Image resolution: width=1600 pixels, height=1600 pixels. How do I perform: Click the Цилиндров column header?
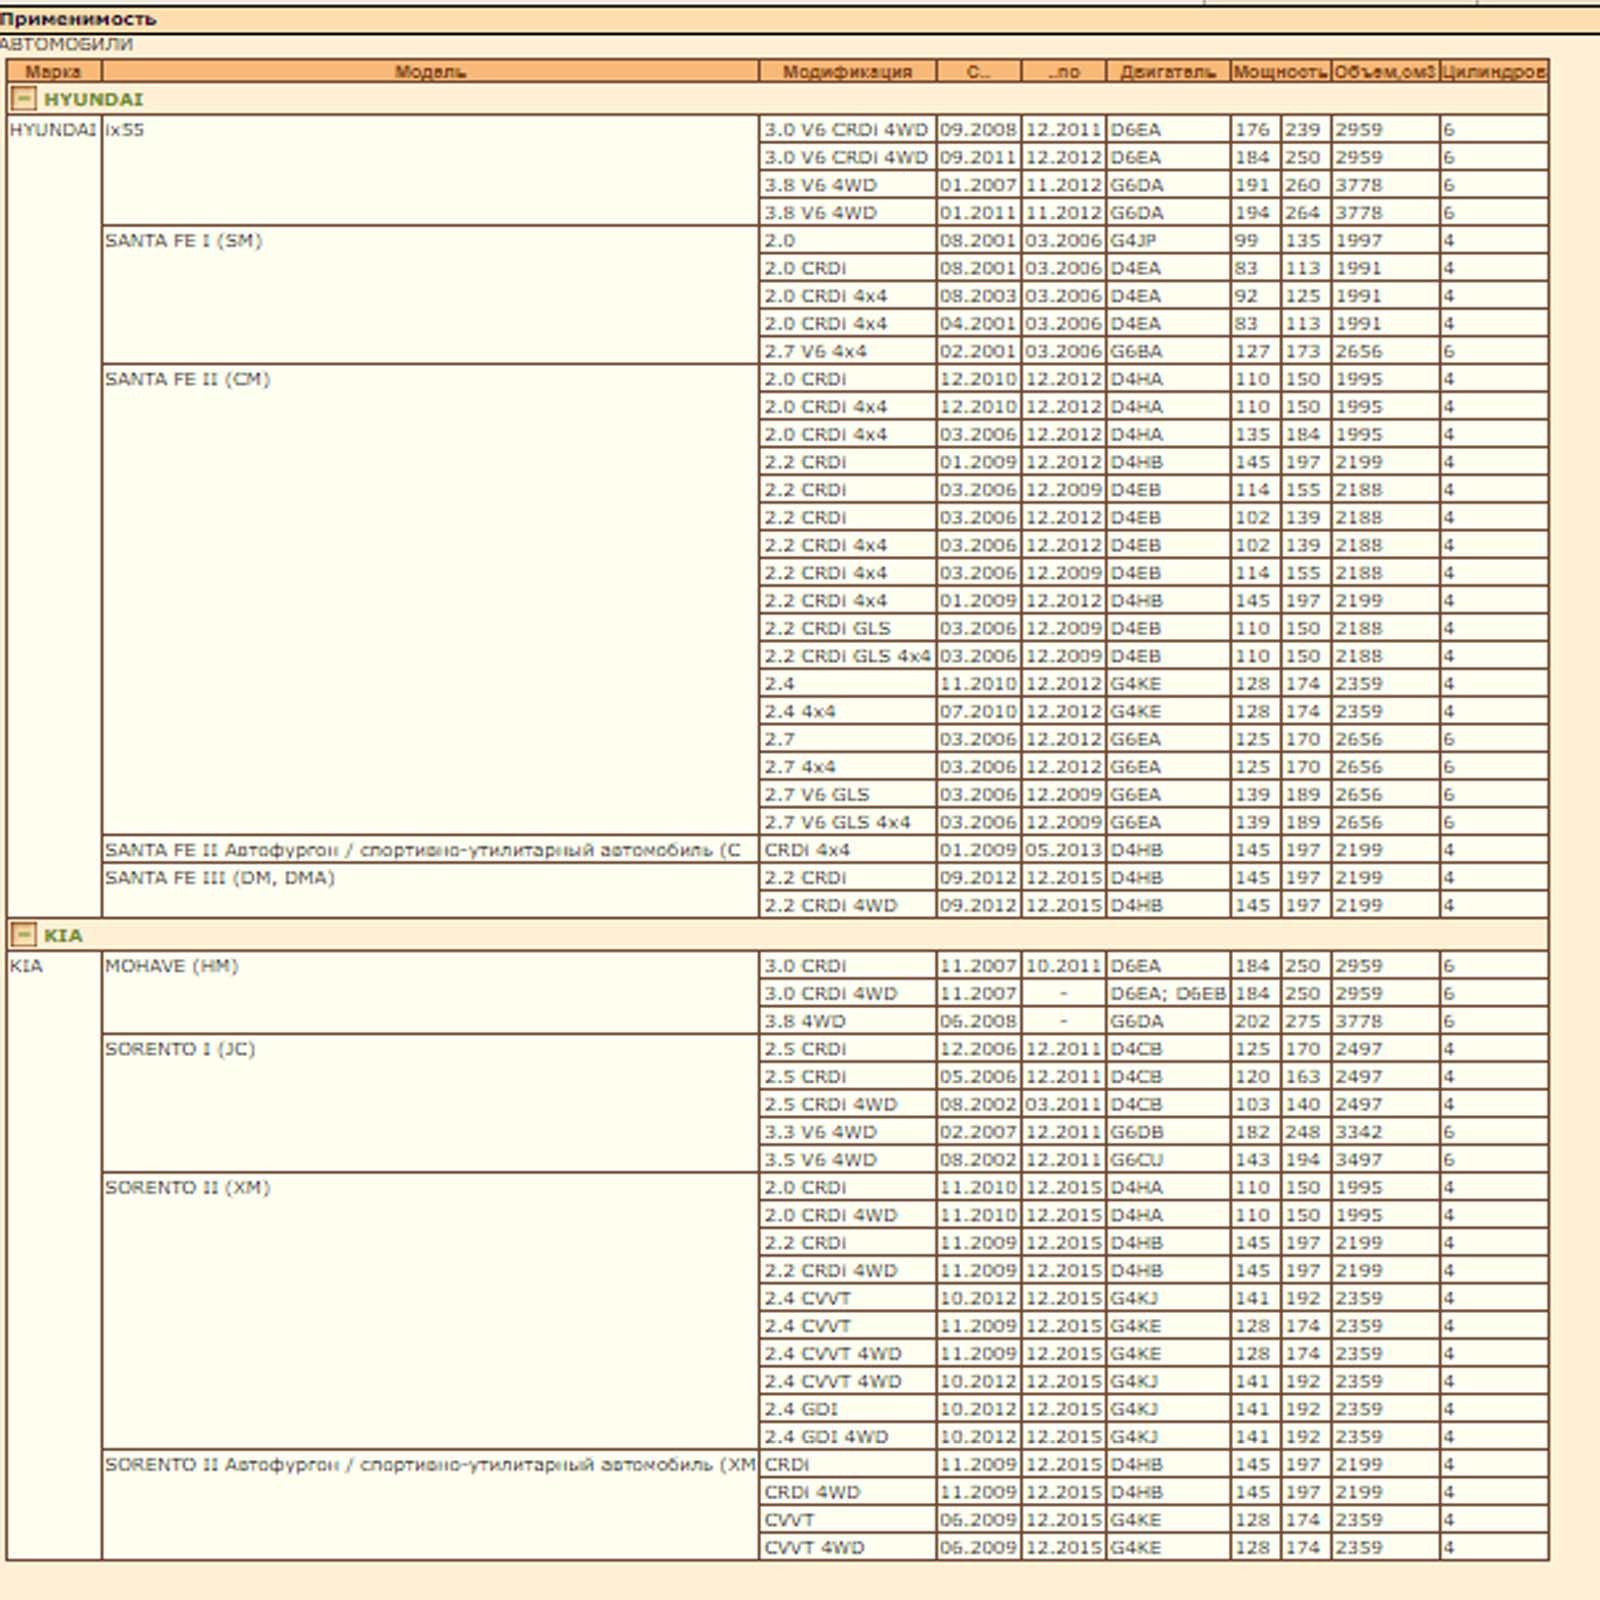[1493, 71]
